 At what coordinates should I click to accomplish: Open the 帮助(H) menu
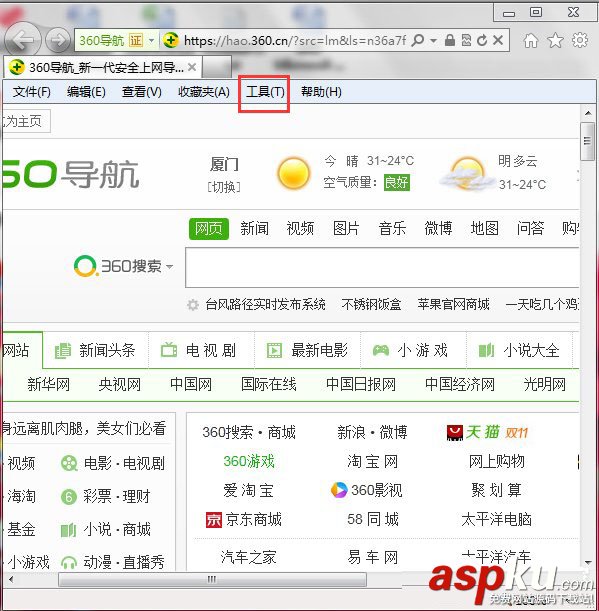pyautogui.click(x=321, y=92)
